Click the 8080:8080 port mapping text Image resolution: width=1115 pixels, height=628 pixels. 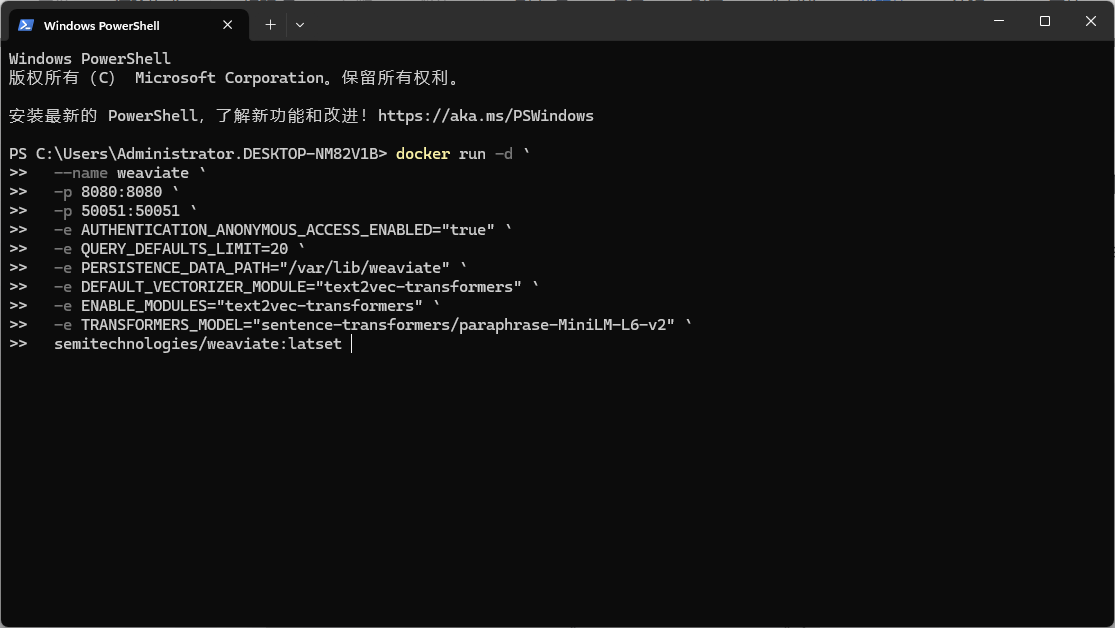(120, 191)
